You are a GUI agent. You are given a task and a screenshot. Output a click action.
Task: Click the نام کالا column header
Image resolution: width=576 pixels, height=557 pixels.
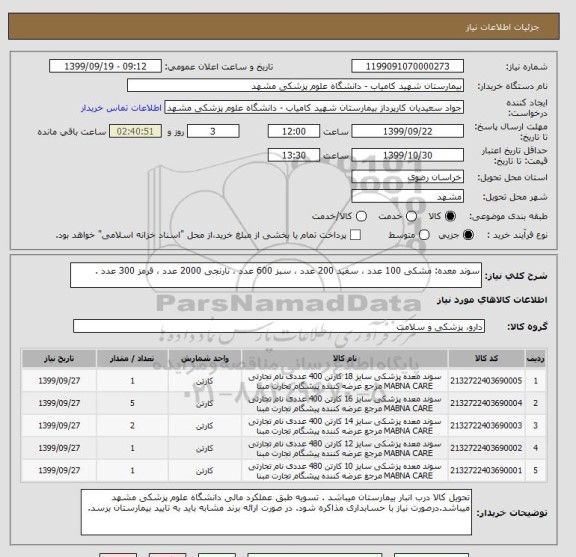coord(345,359)
